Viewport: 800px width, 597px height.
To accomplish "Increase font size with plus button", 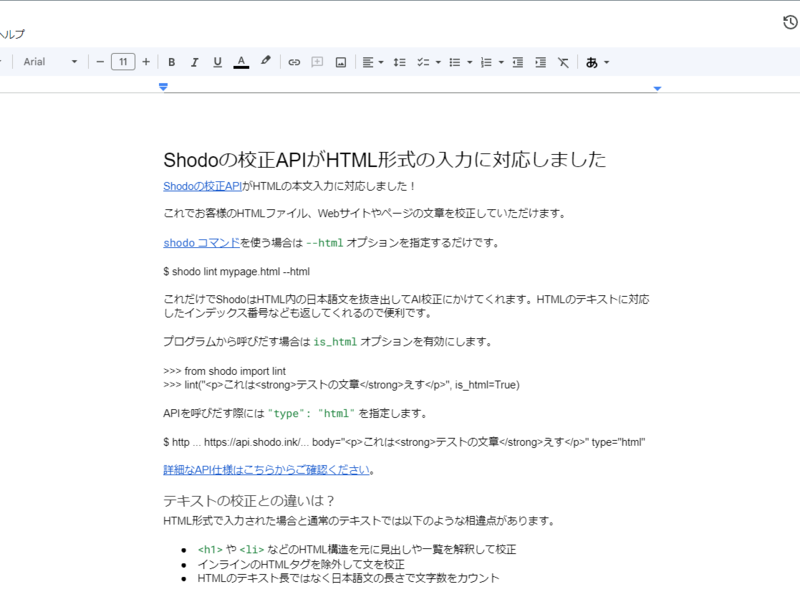I will [x=146, y=62].
